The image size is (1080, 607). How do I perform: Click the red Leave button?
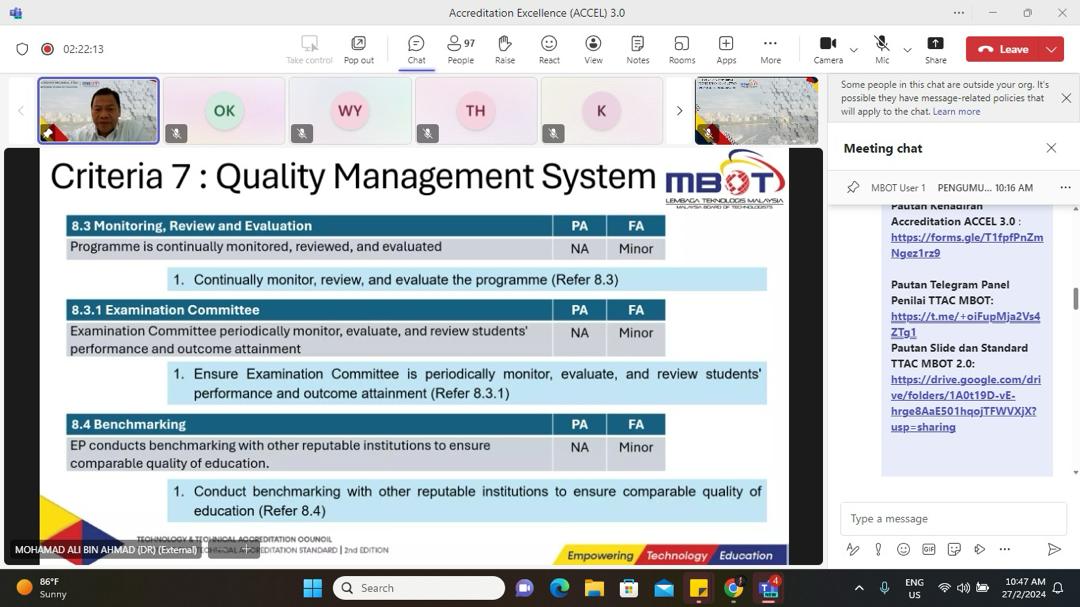click(x=1003, y=49)
